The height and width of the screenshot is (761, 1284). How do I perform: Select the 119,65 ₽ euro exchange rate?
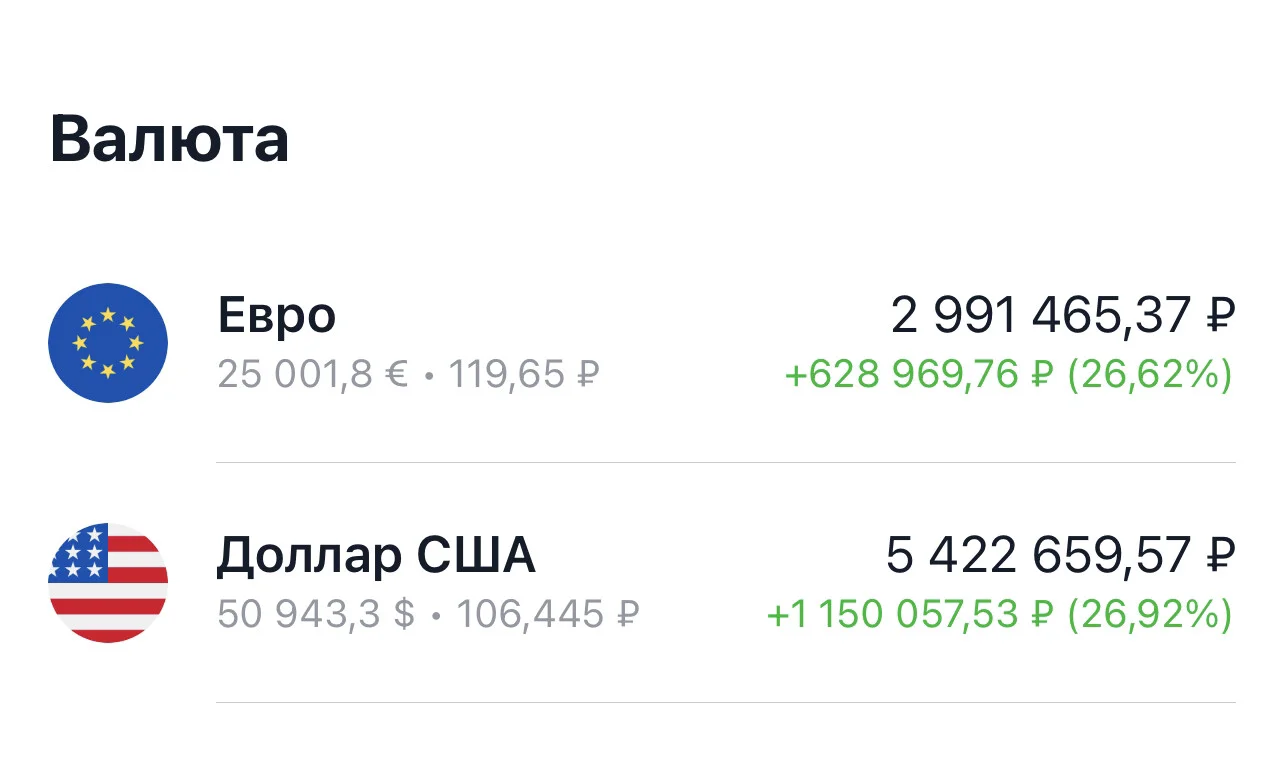(524, 375)
